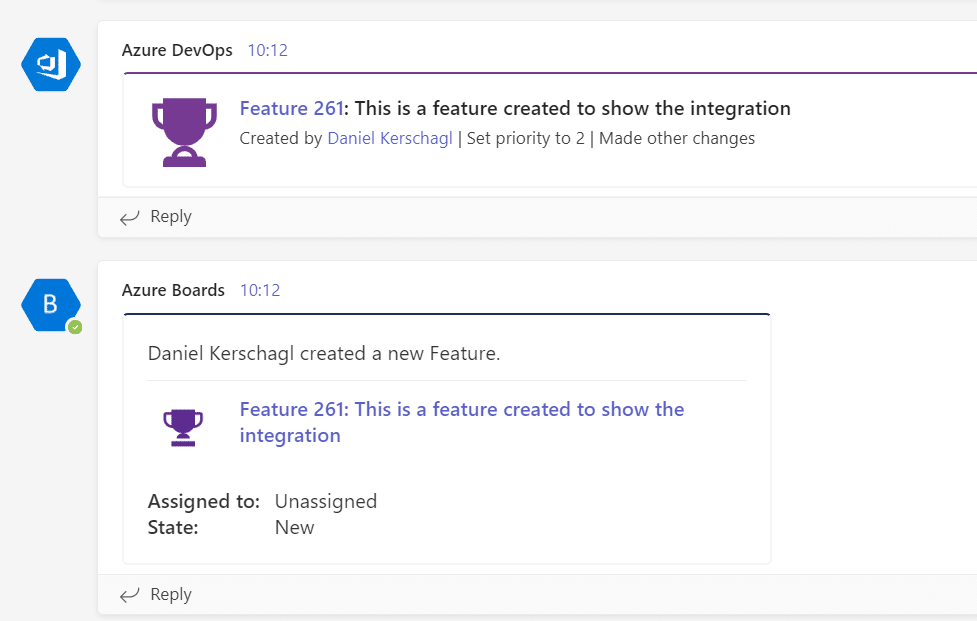Click the 10:12 timestamp on Azure Boards message
Viewport: 977px width, 621px height.
(260, 290)
